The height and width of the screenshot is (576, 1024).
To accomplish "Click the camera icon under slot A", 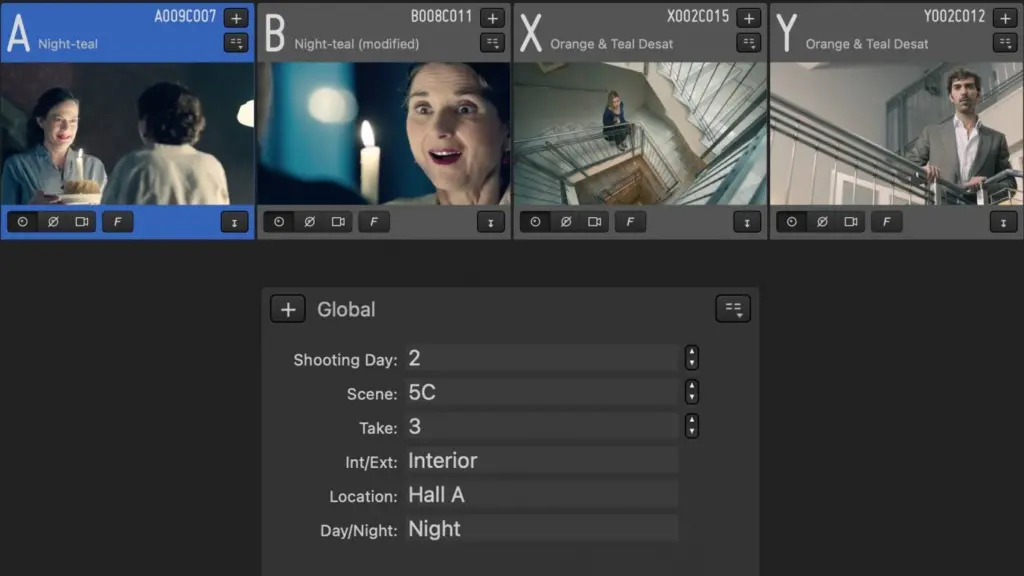I will tap(82, 222).
